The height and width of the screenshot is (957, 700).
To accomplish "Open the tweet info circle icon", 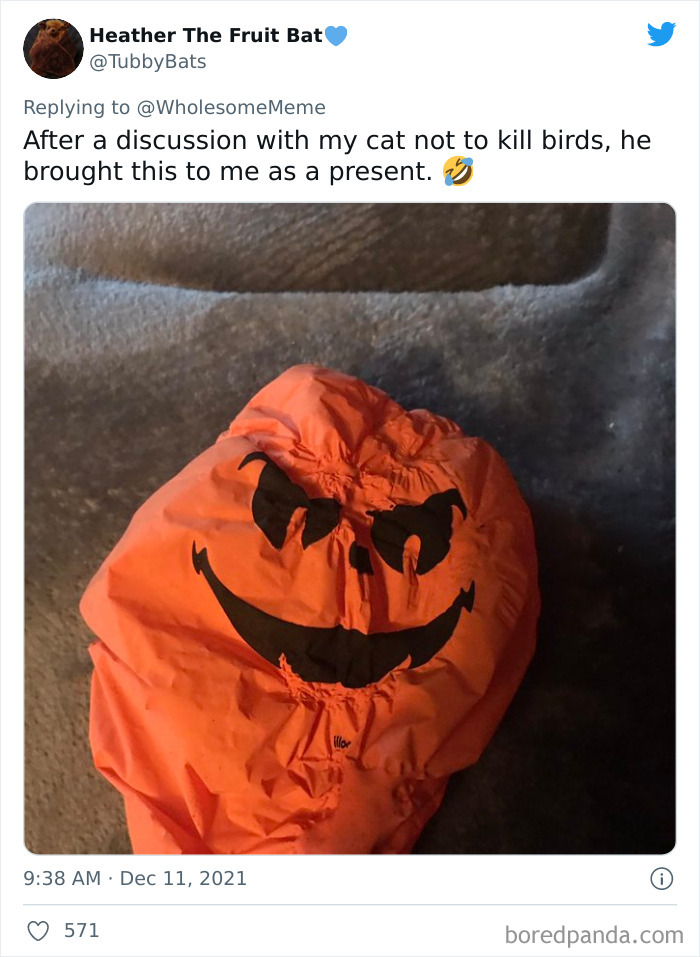I will click(x=662, y=879).
